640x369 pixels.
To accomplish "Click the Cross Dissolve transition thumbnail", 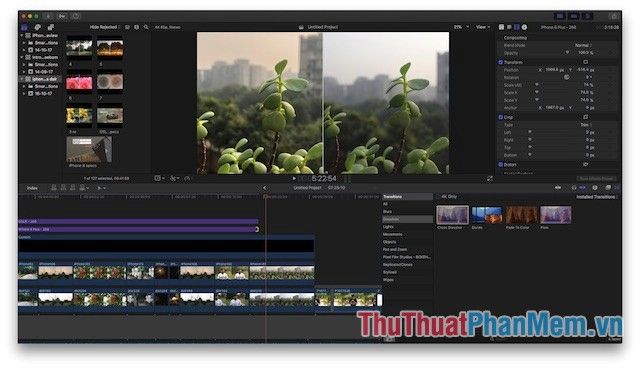I will tap(452, 215).
